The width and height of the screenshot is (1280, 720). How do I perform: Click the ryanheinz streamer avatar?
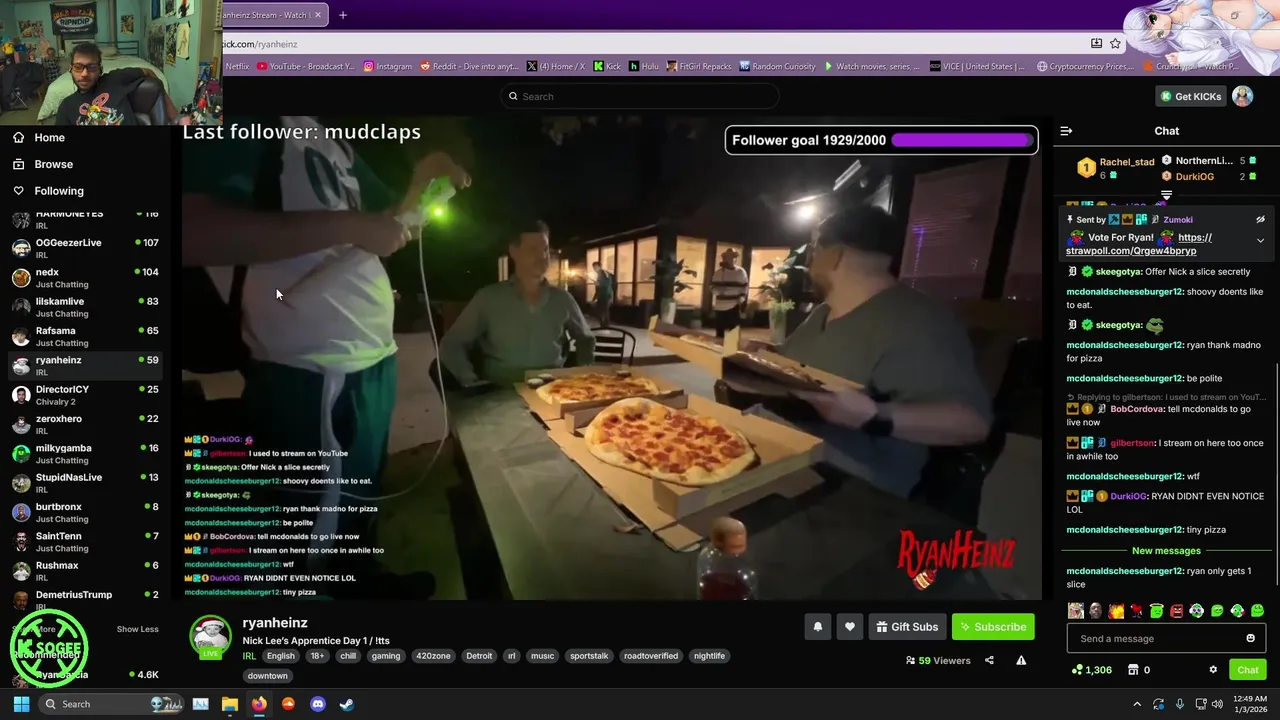click(x=210, y=636)
